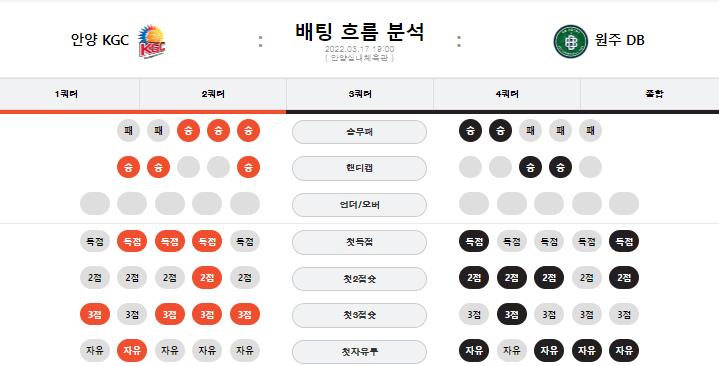Click the only orange 자유 badge for KGC
Viewport: 719px width, 366px height.
click(132, 351)
